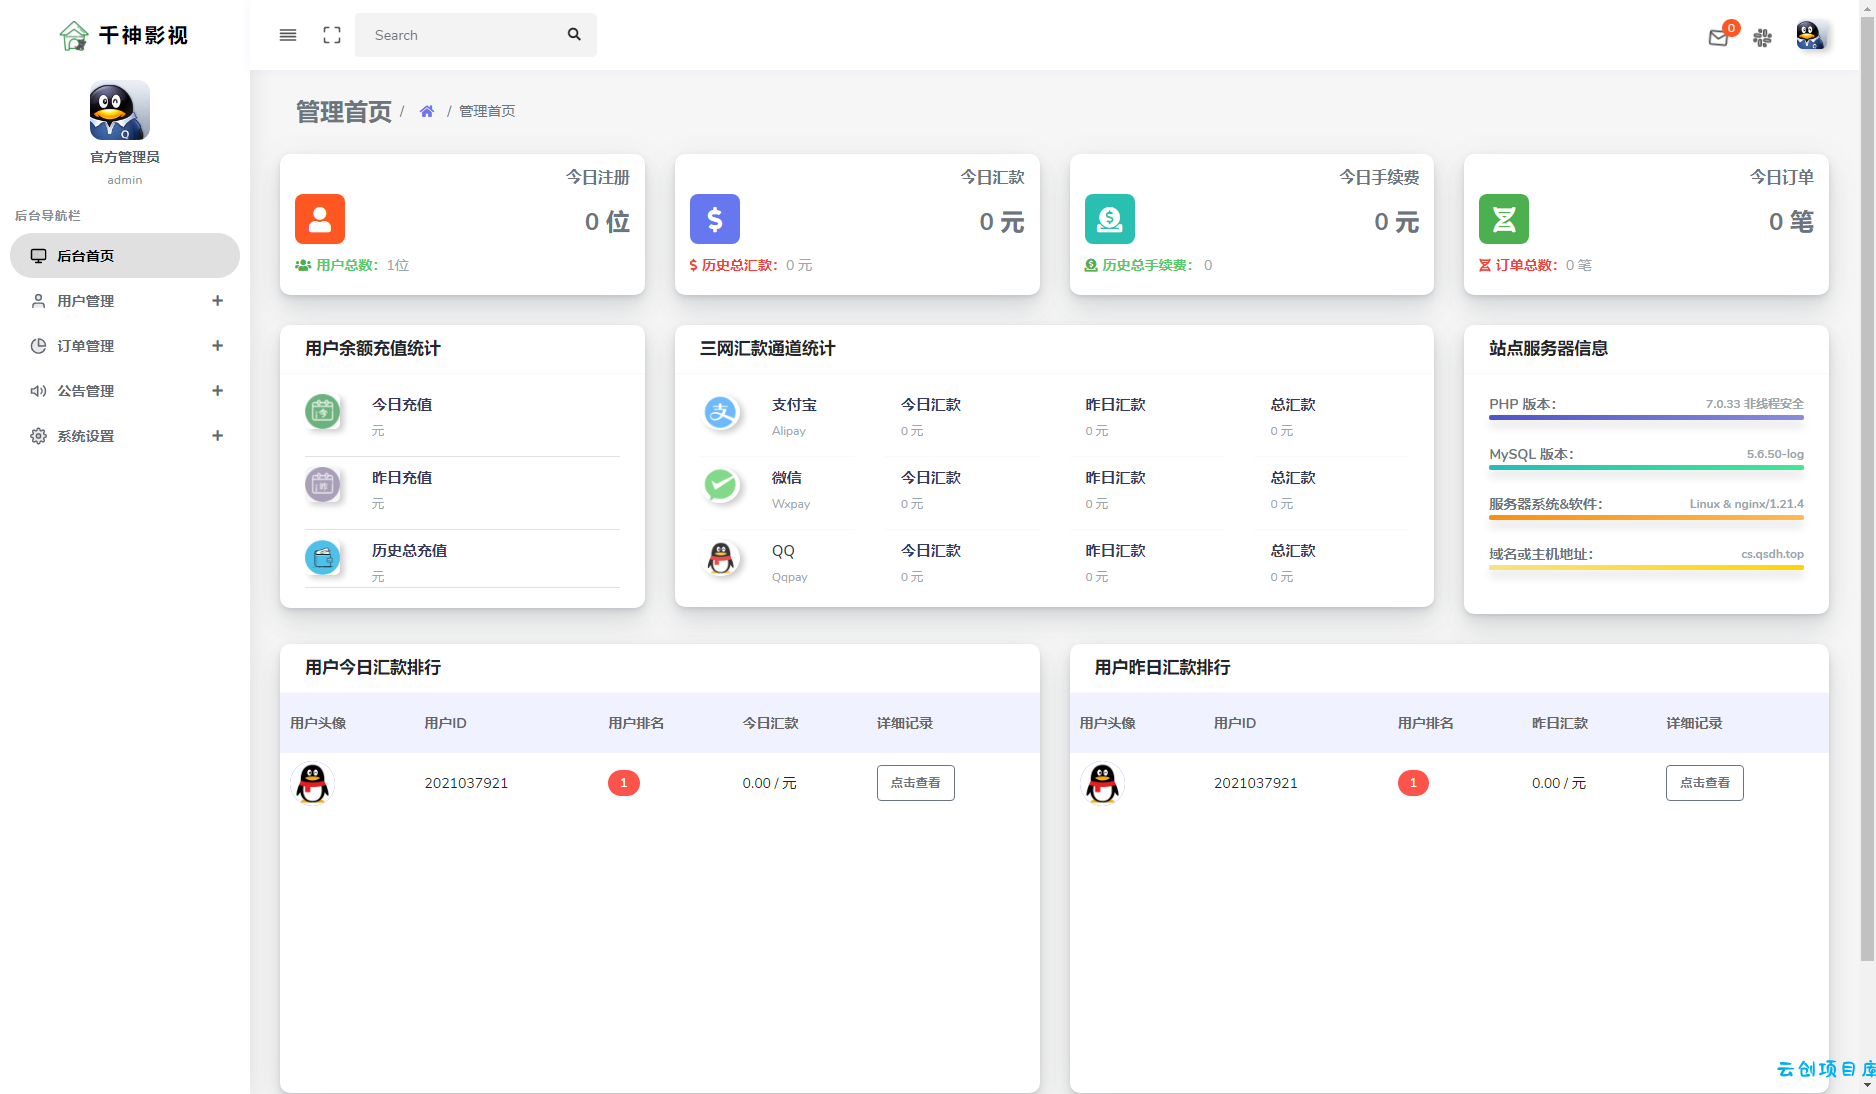
Task: Click the 今日充值 calendar icon
Action: click(322, 411)
